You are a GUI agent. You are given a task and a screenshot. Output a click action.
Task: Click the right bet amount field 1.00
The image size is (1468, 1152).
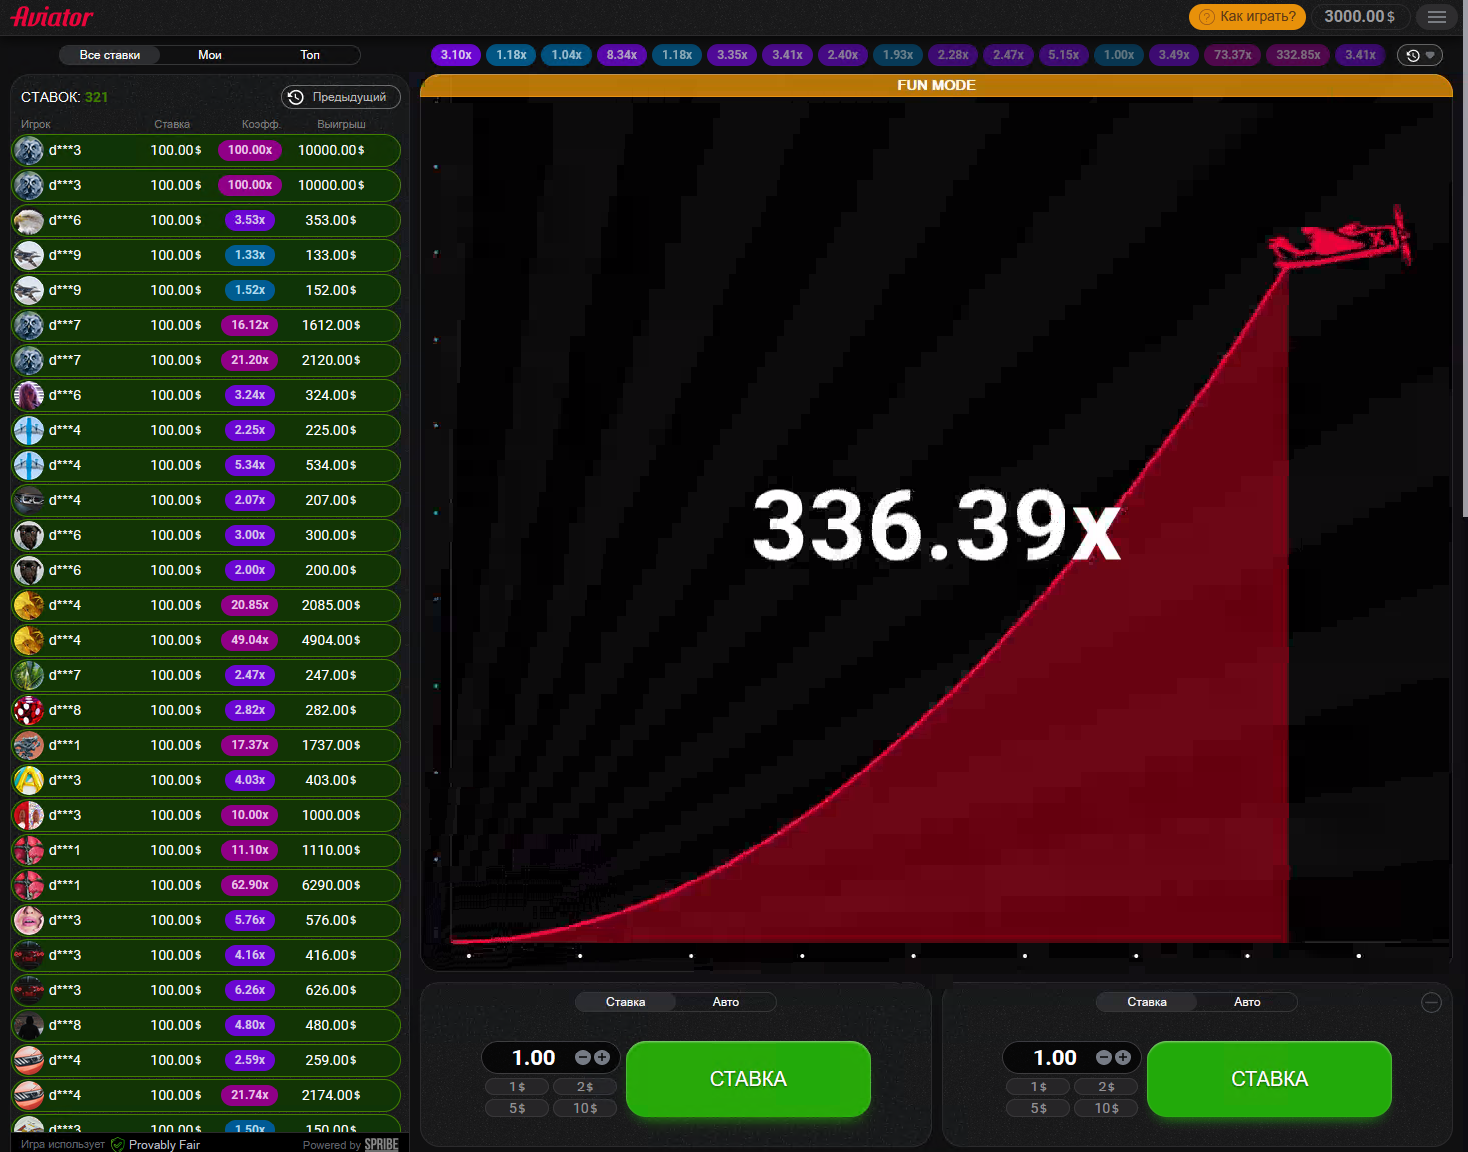point(1055,1057)
